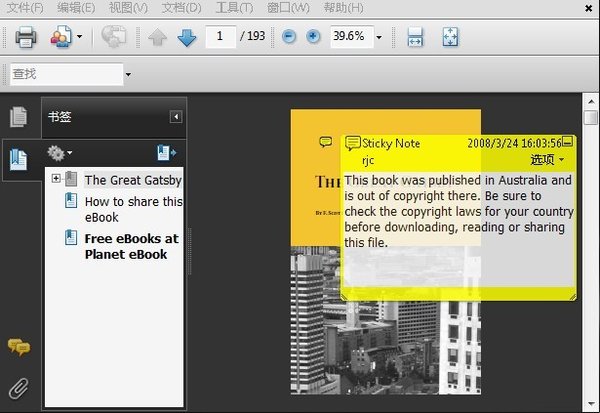This screenshot has height=413, width=600.
Task: Click the page number input field
Action: coord(220,37)
